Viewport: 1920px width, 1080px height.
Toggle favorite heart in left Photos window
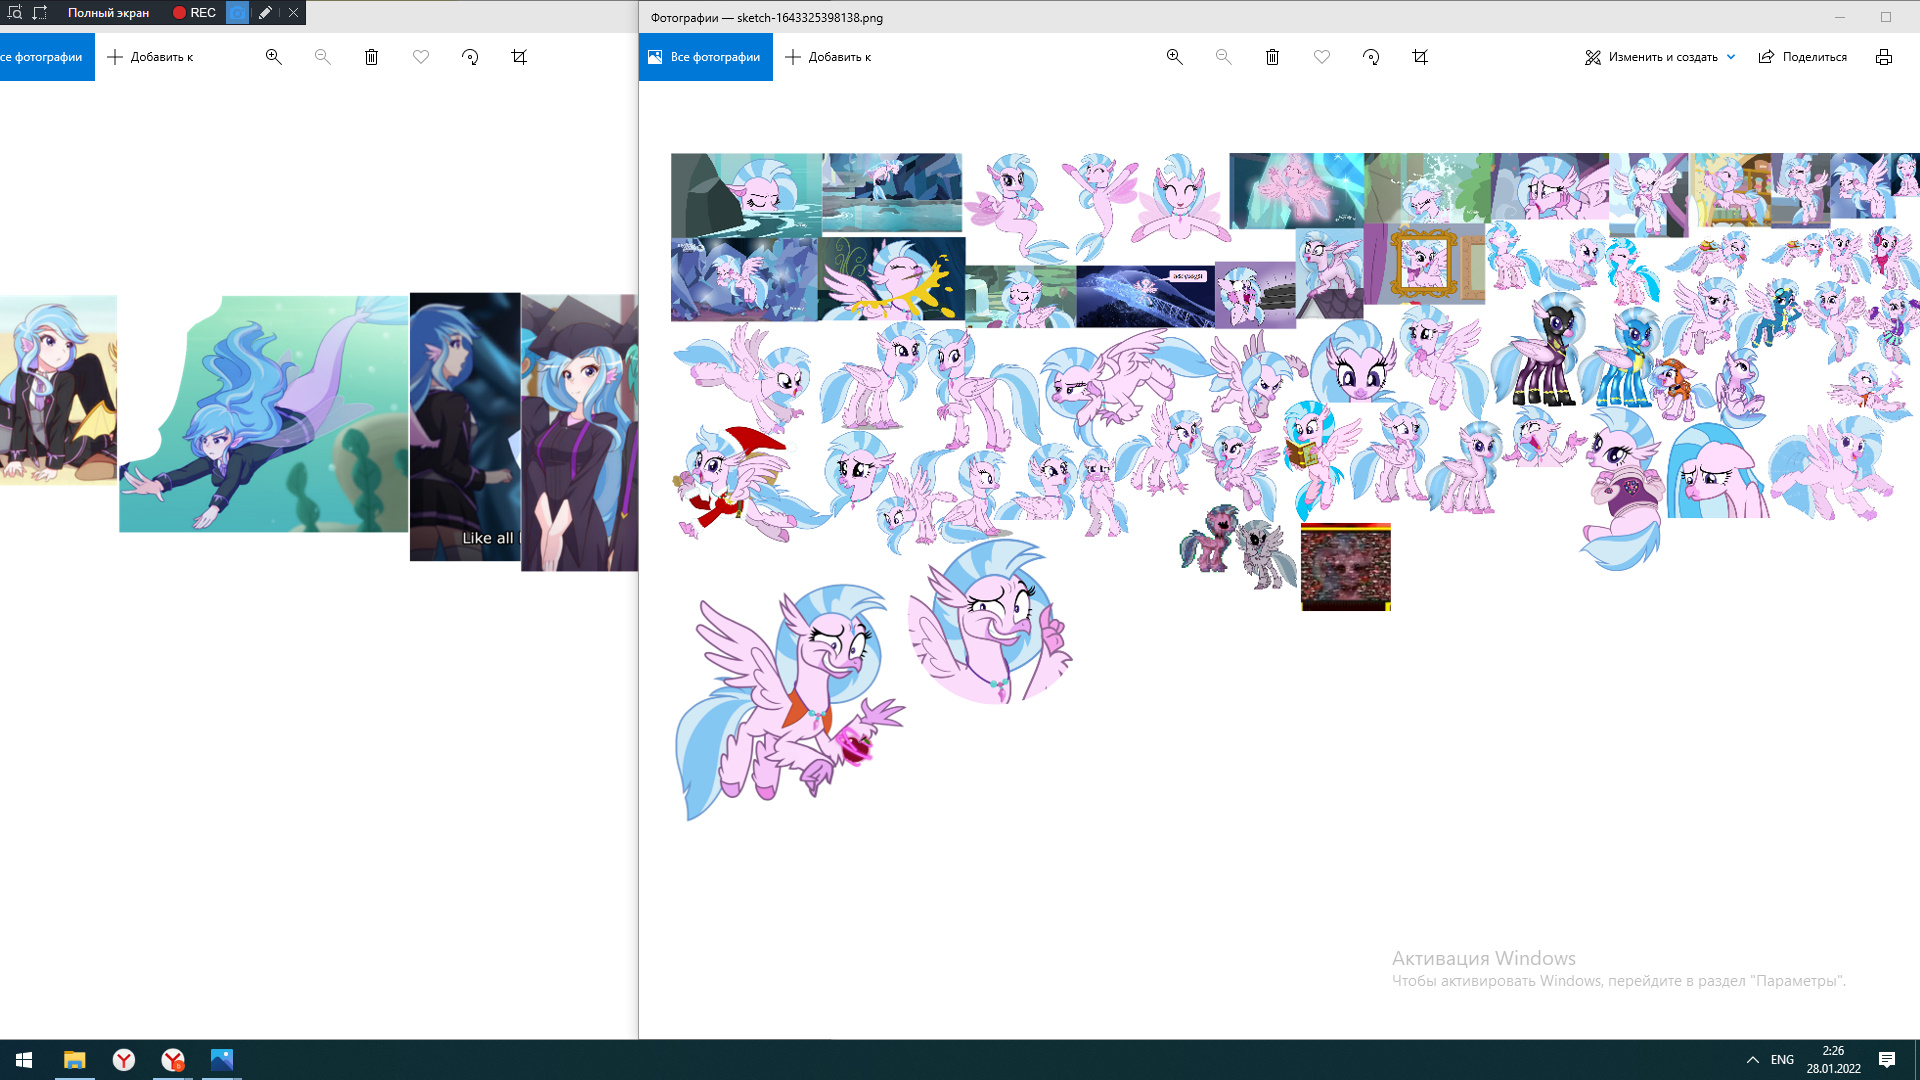(x=421, y=57)
